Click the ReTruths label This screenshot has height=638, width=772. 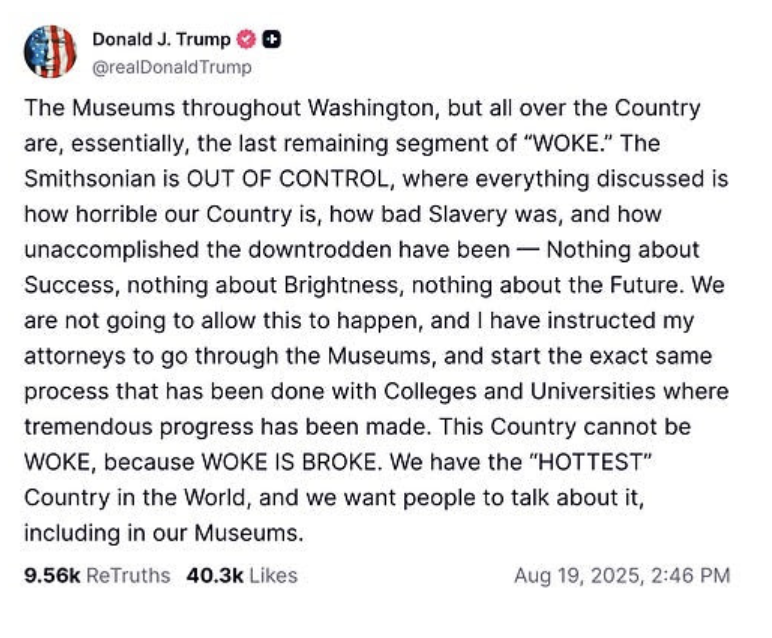pos(128,575)
